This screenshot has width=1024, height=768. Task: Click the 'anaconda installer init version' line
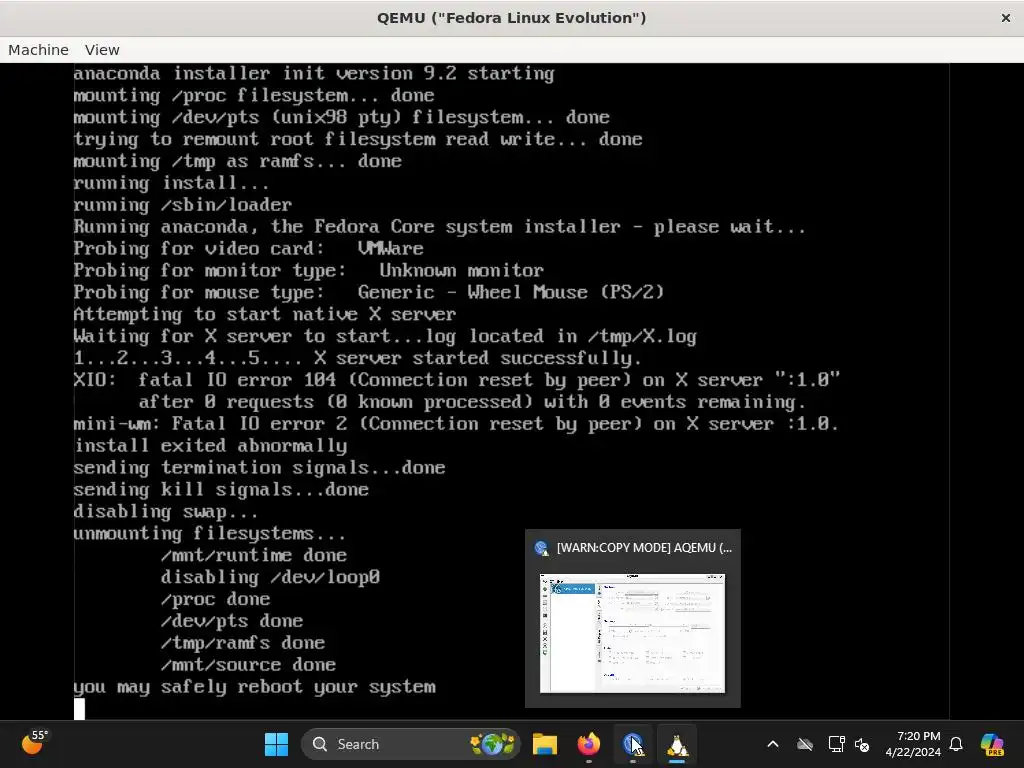point(314,73)
